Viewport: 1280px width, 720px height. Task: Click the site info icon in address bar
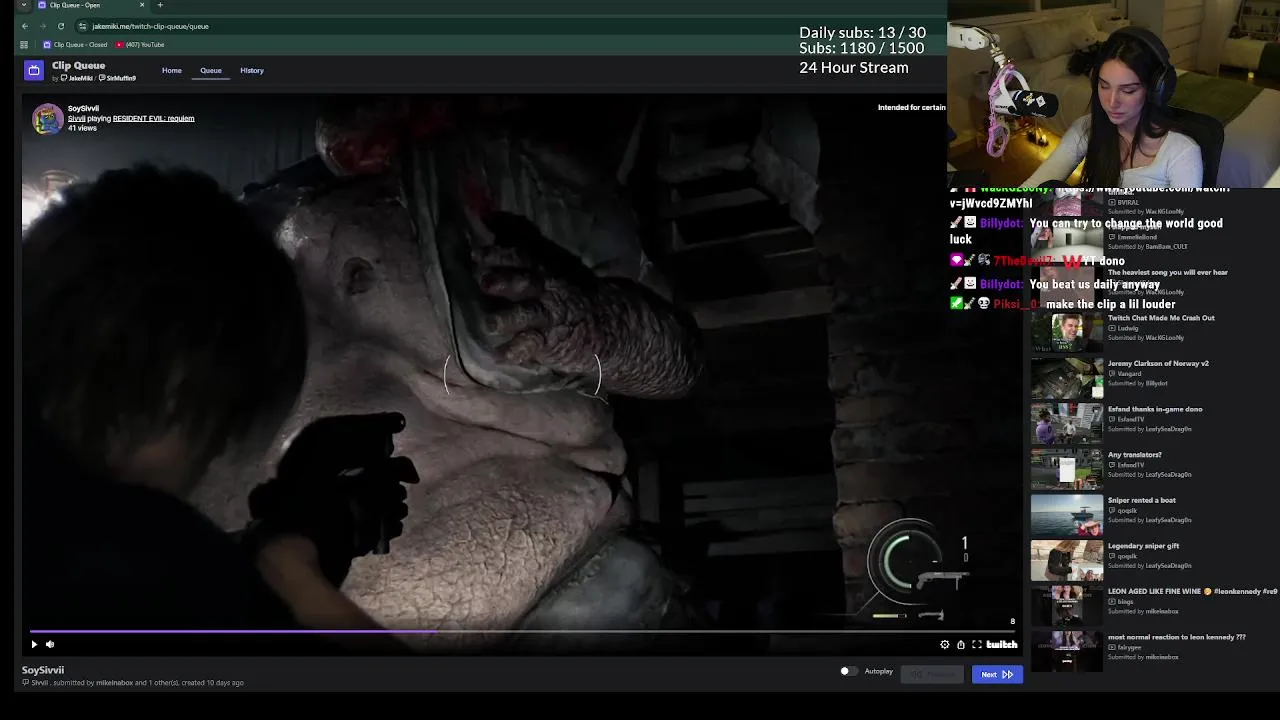point(83,26)
